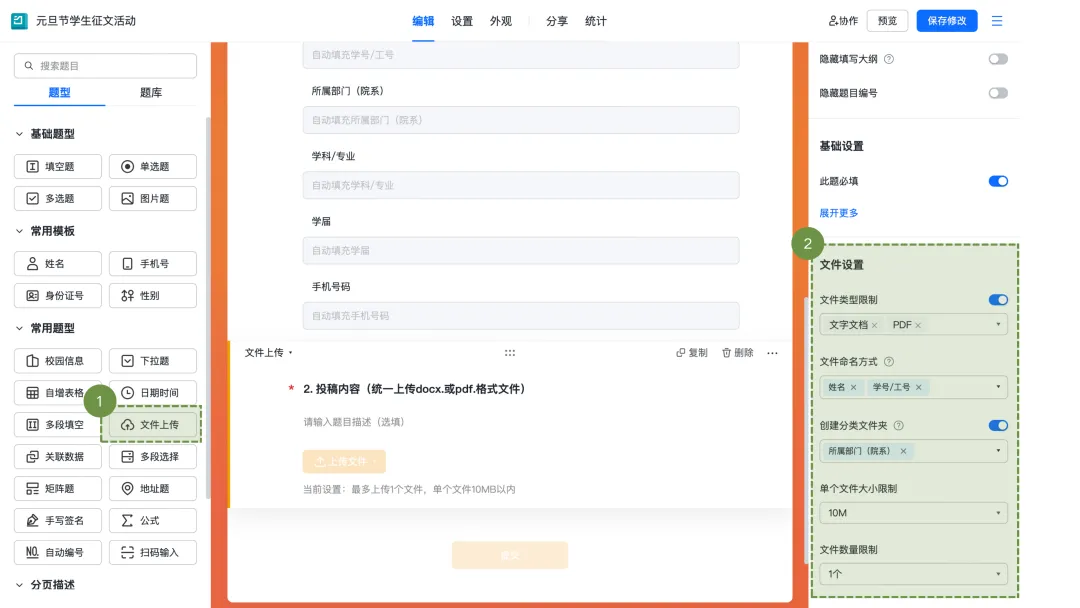
Task: Add the 校园信息 question
Action: tap(58, 361)
